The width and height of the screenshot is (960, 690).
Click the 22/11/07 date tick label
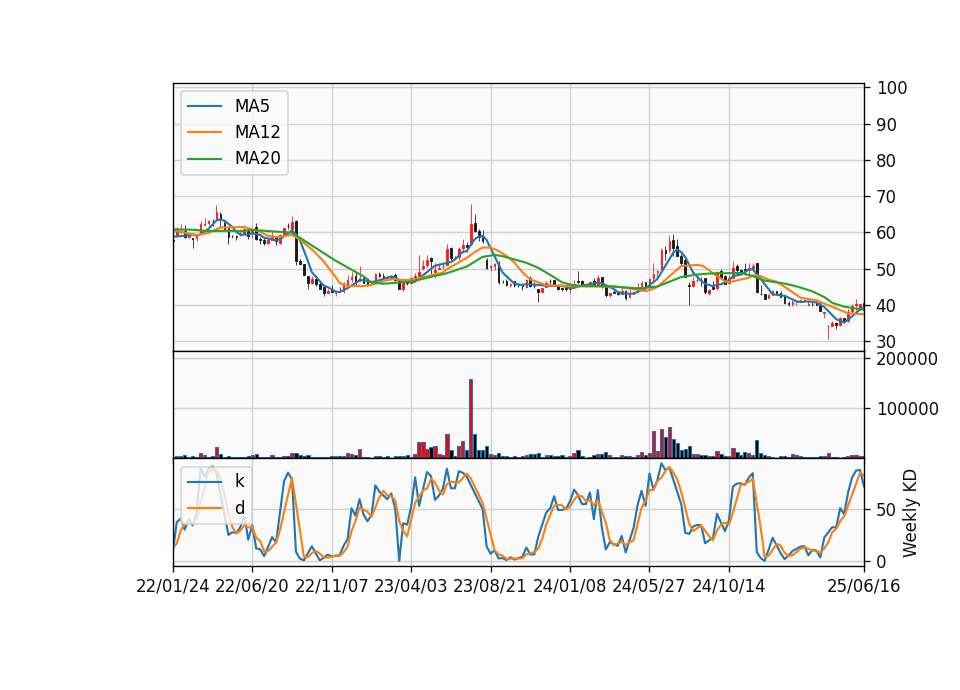tap(332, 586)
